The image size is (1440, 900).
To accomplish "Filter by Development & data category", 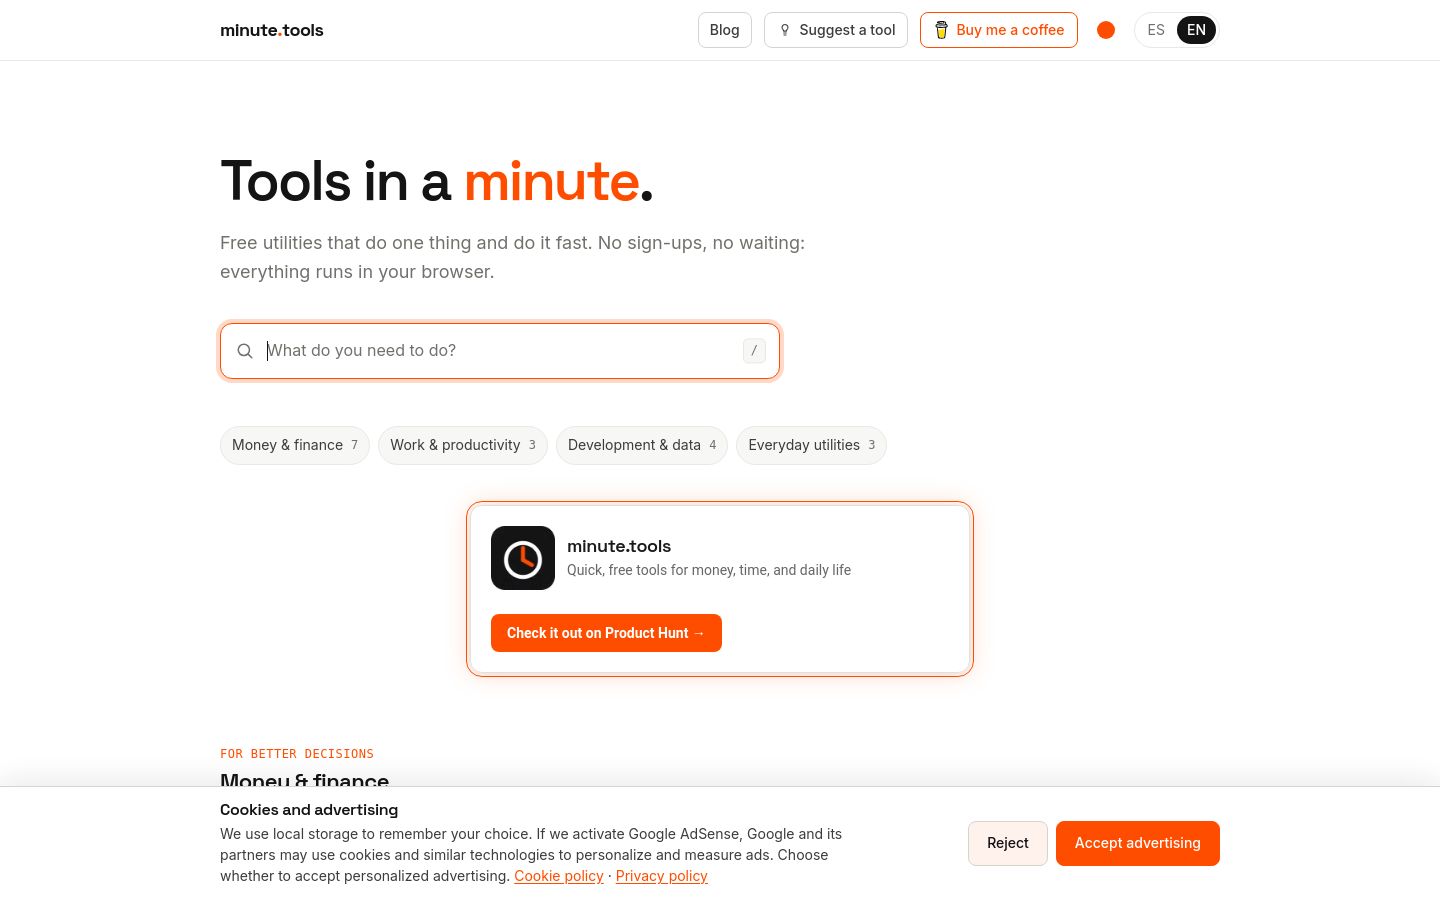I will 642,445.
